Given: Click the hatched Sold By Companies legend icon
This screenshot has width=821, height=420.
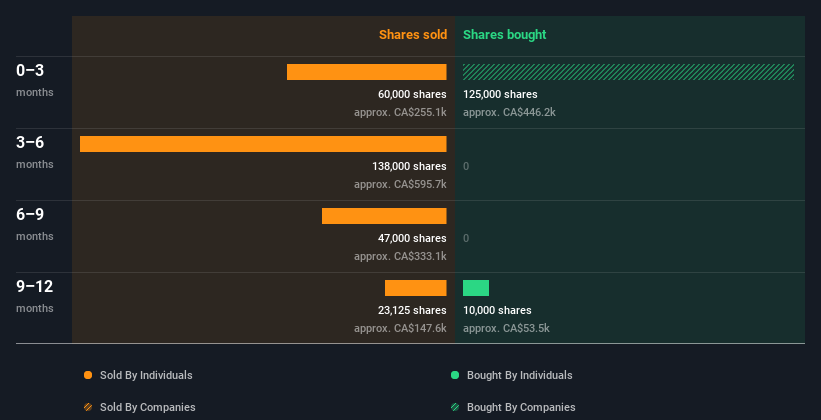Looking at the screenshot, I should pos(88,407).
